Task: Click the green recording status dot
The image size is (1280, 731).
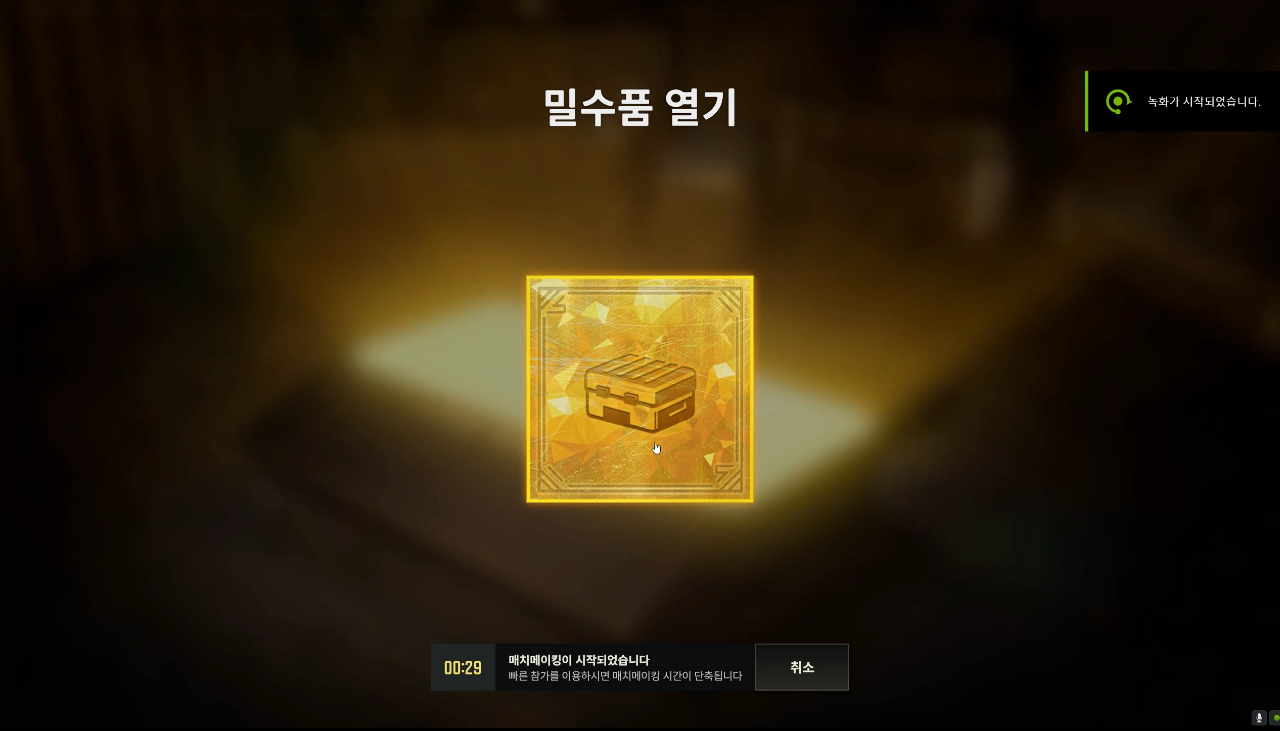Action: (1276, 717)
